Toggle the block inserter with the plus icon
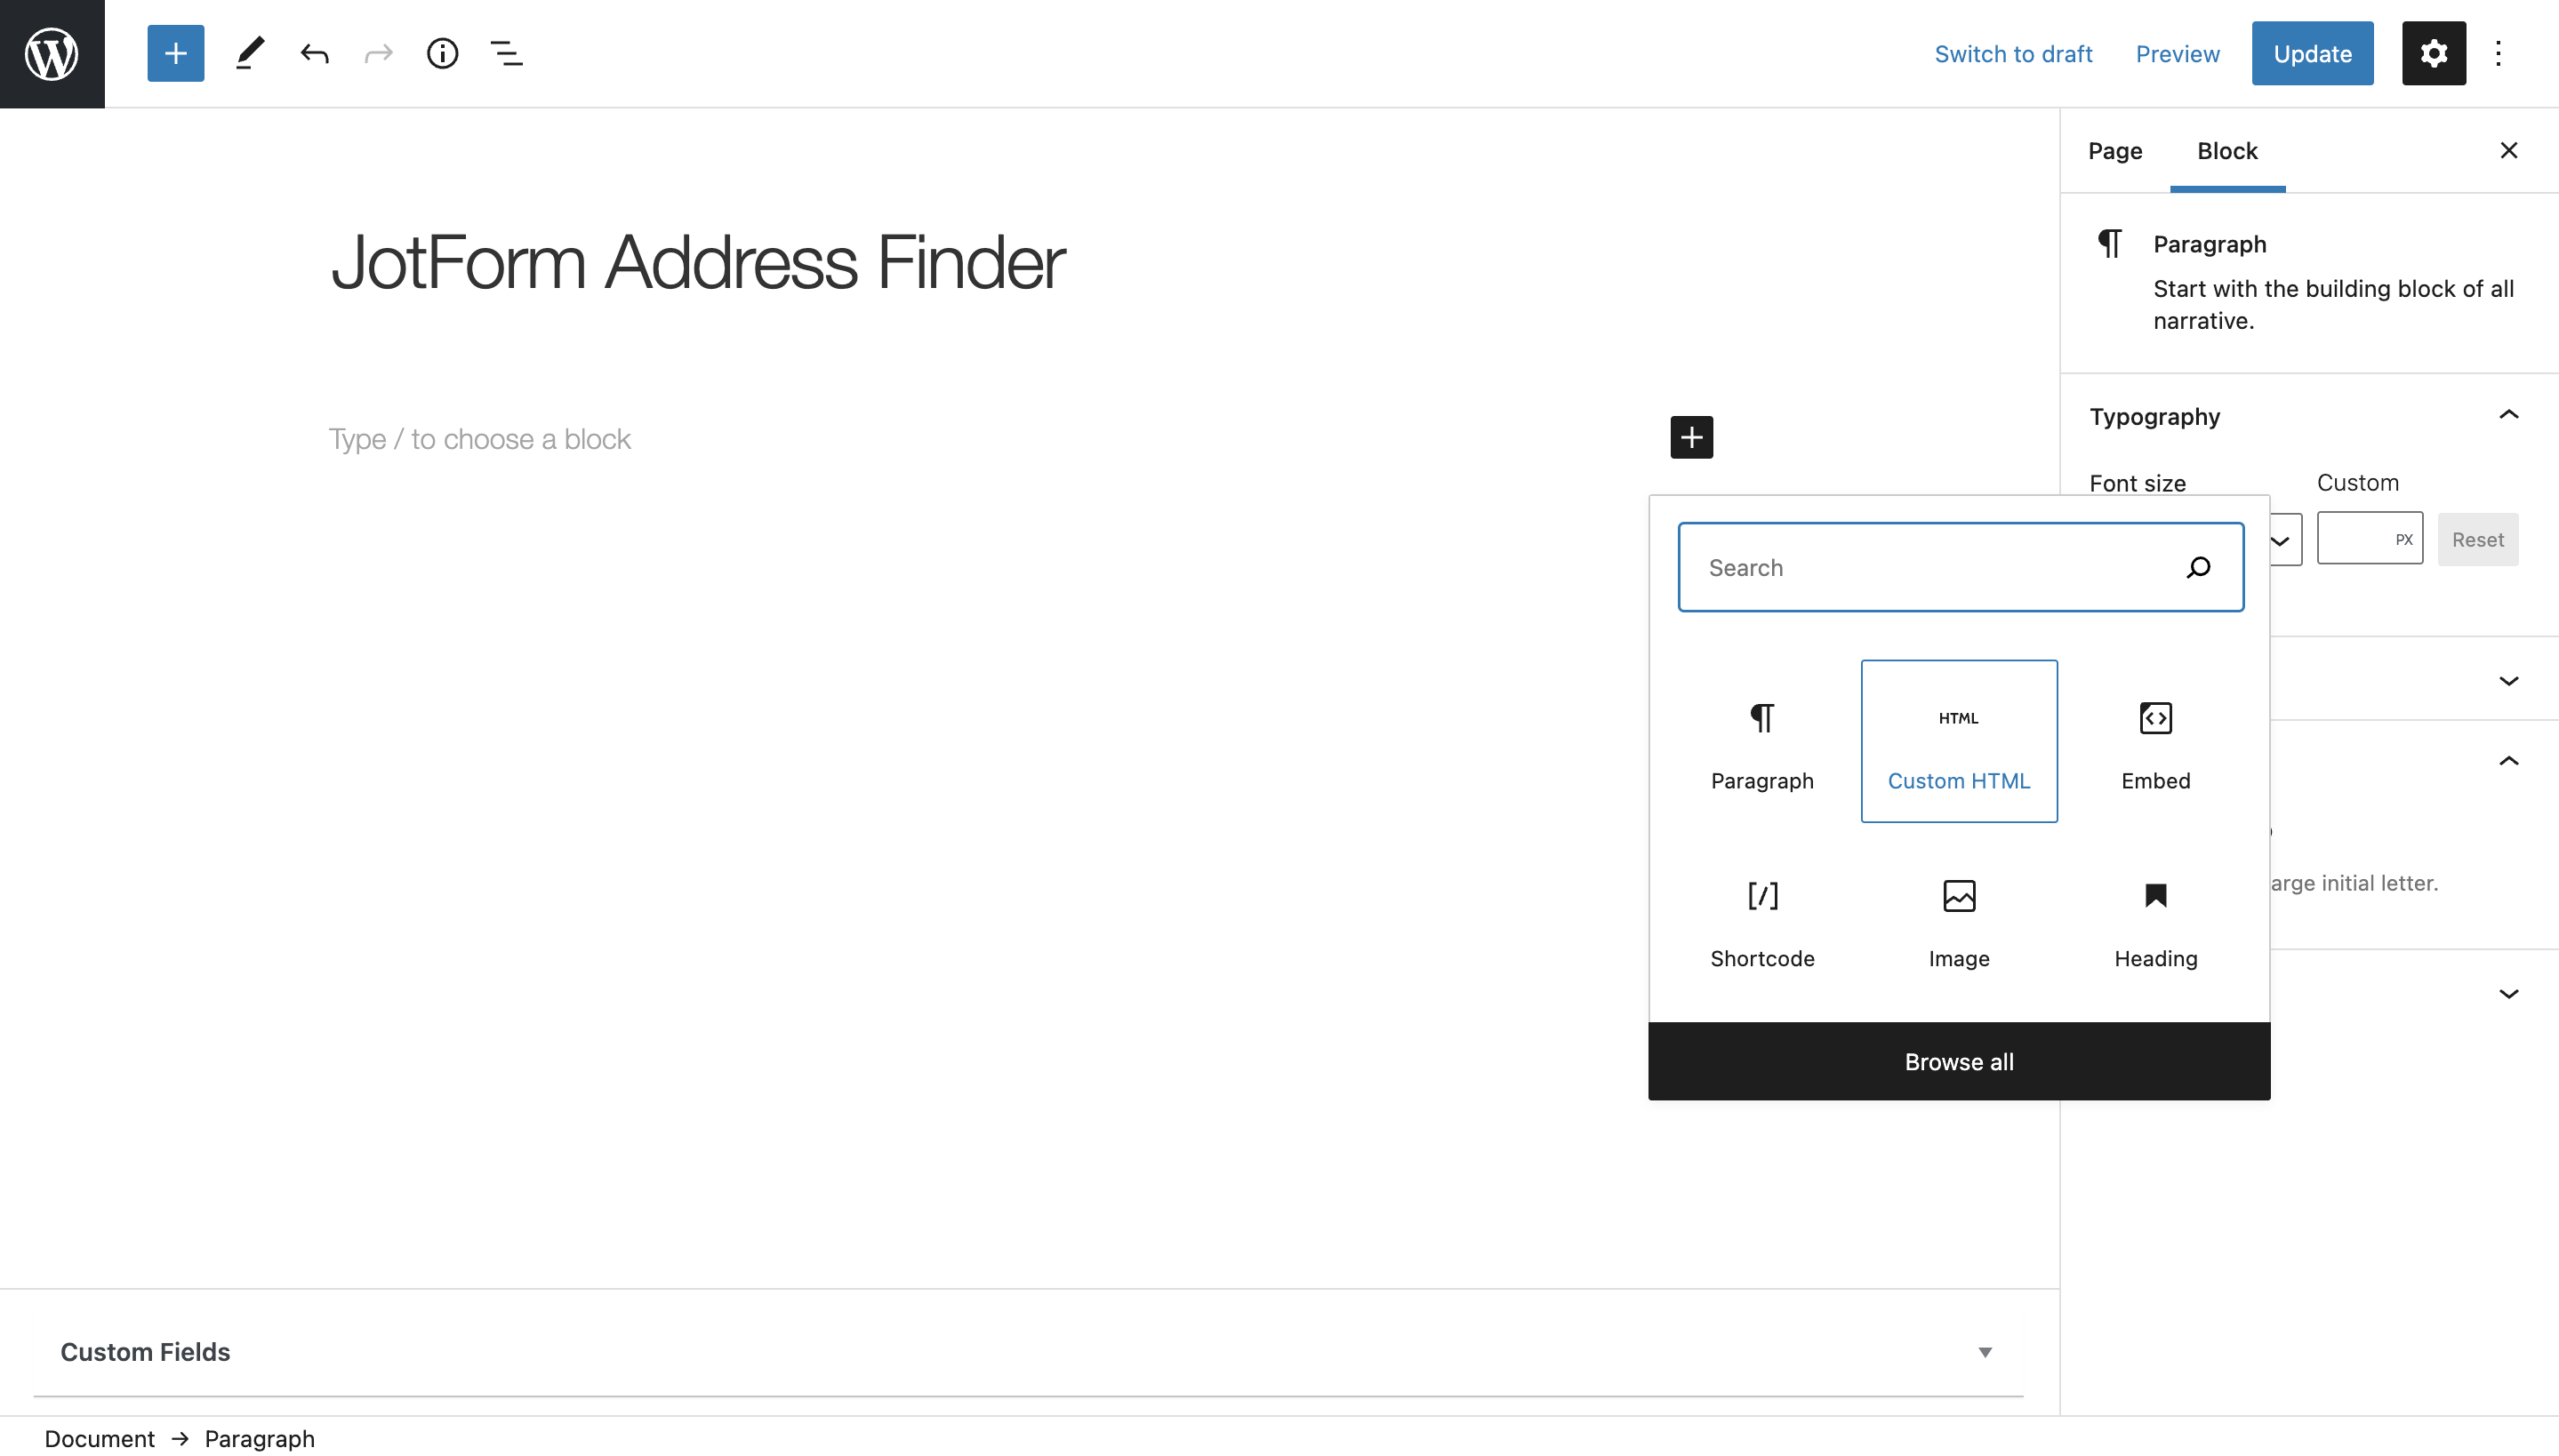This screenshot has width=2559, height=1456. [x=175, y=53]
